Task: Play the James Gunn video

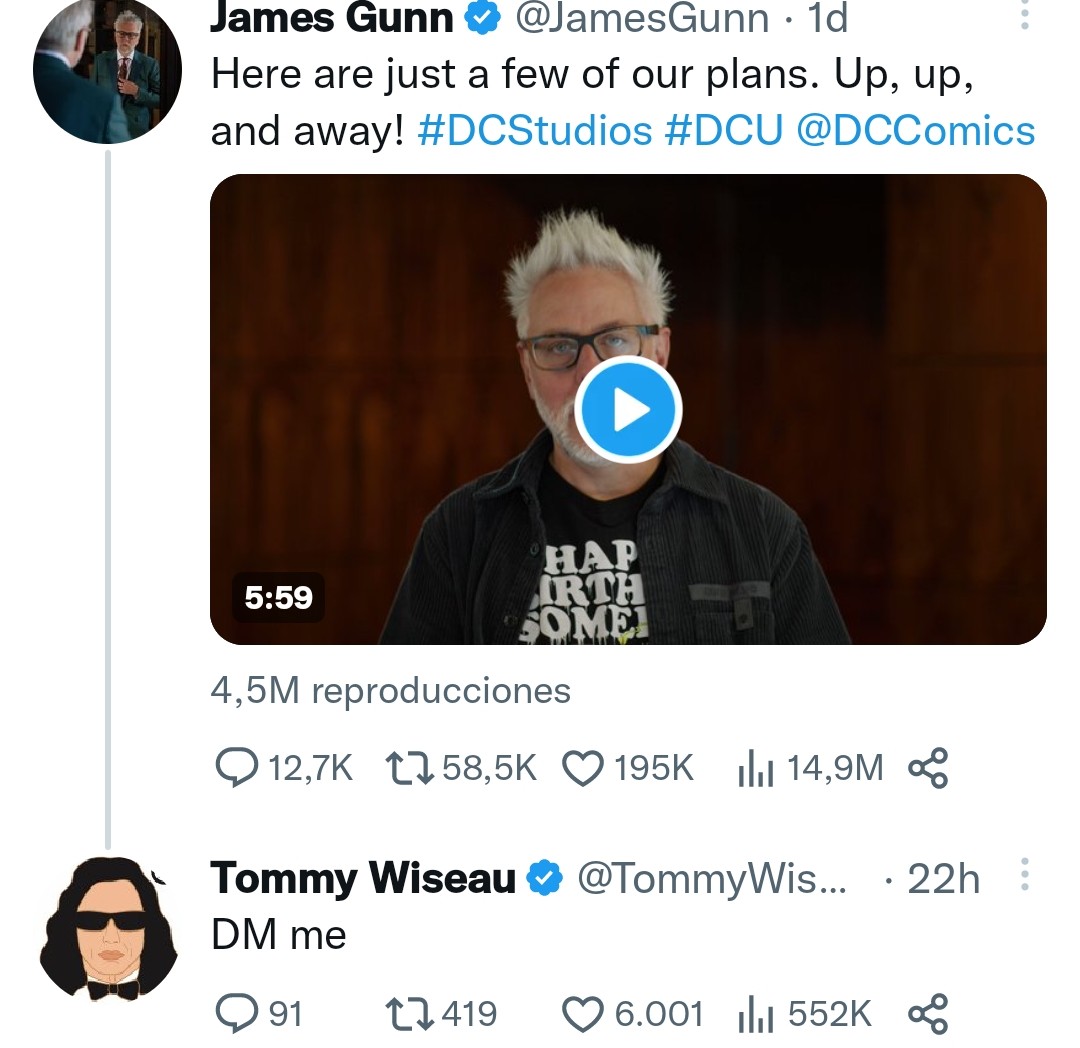Action: (x=627, y=409)
